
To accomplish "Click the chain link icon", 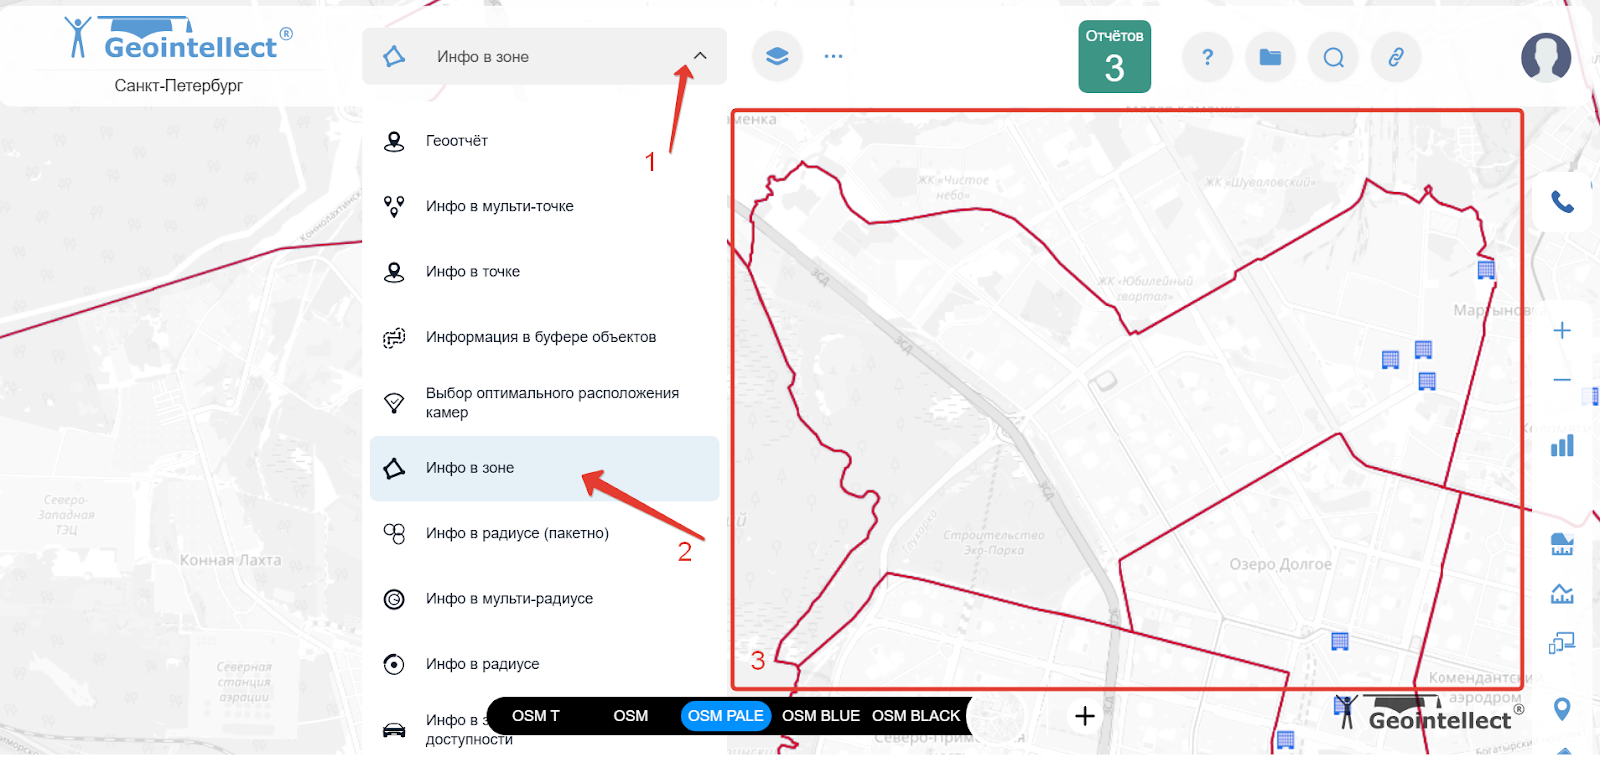I will (1396, 57).
